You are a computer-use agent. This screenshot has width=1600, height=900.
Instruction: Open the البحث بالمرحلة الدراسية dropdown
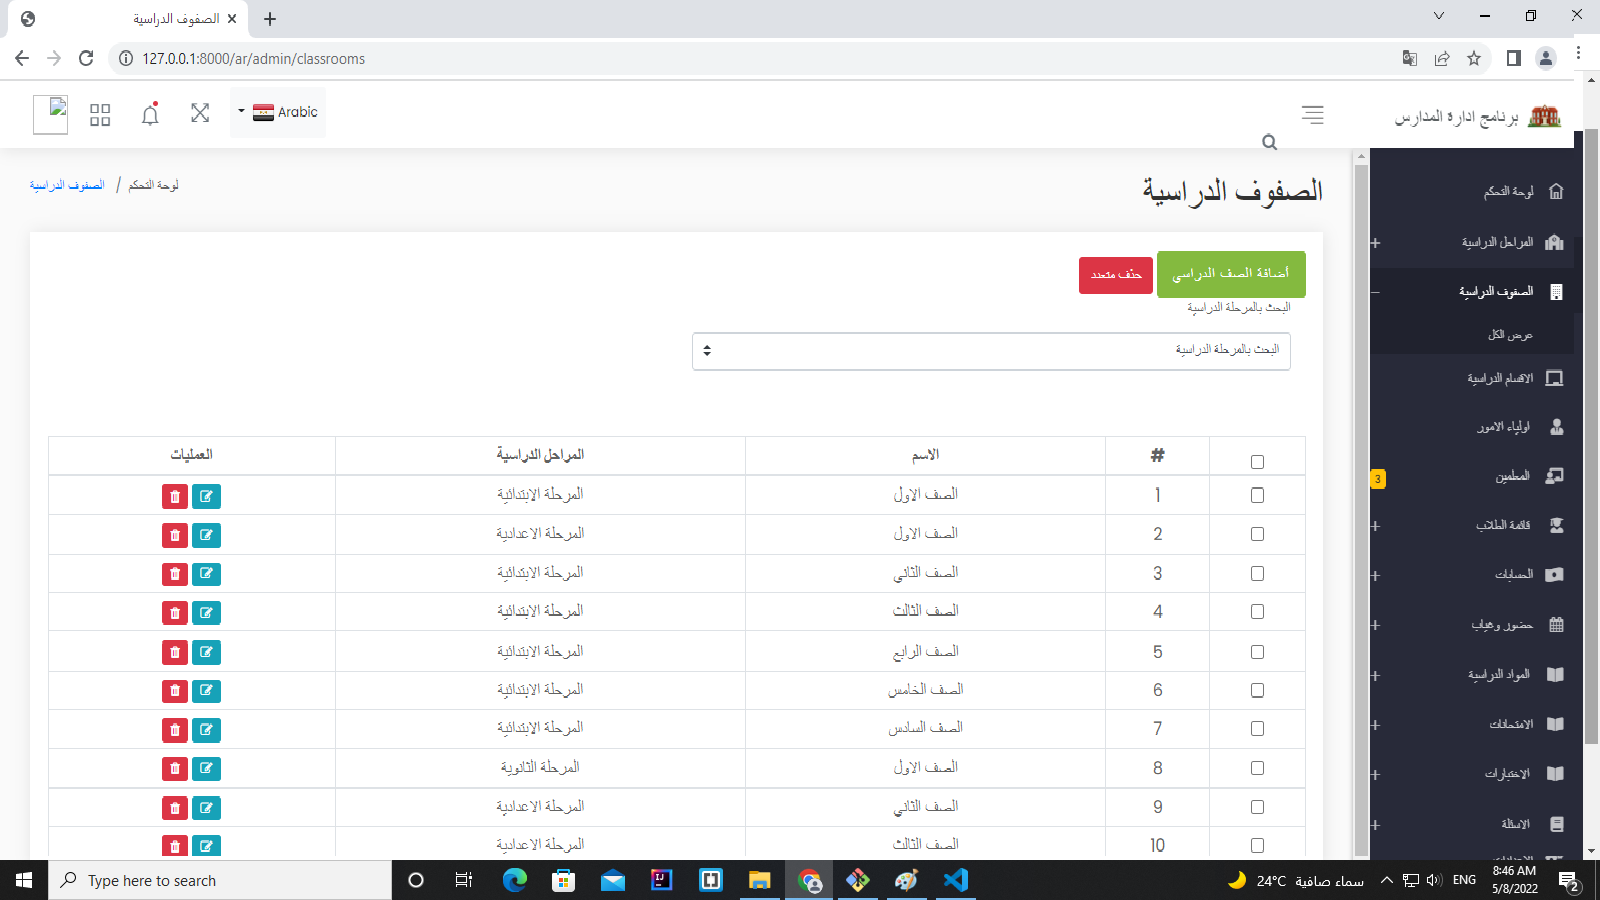pos(990,351)
